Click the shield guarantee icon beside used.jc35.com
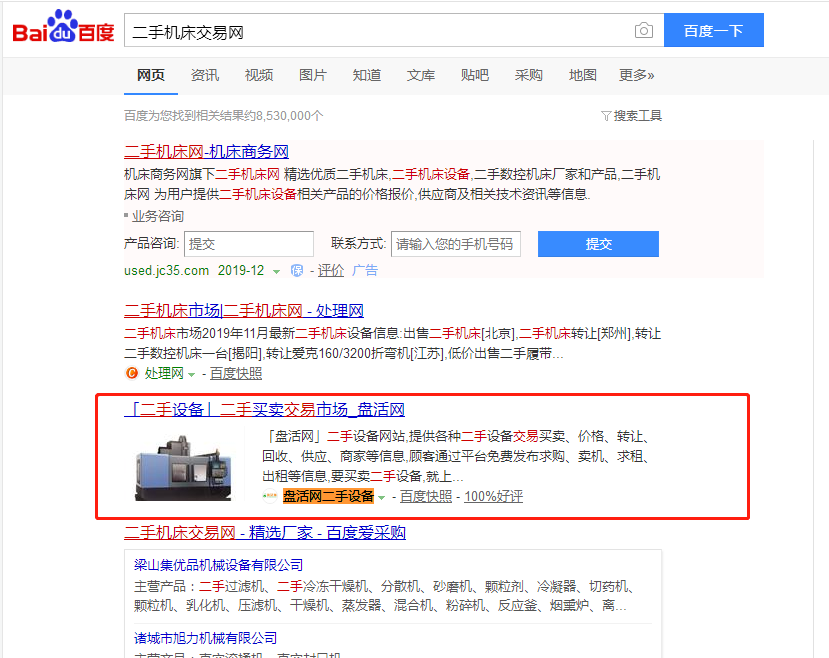Image resolution: width=829 pixels, height=658 pixels. (297, 271)
